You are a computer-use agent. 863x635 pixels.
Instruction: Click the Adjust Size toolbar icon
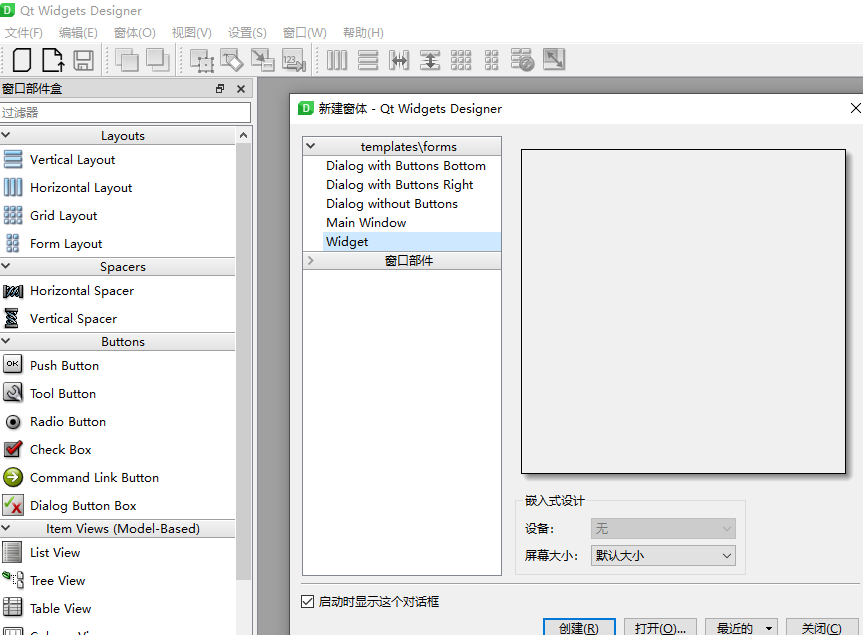click(x=554, y=59)
